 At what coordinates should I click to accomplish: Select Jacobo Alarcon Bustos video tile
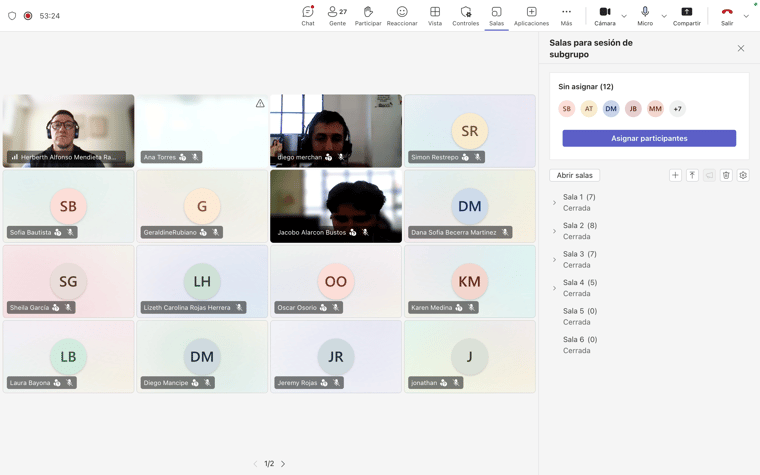pos(336,206)
